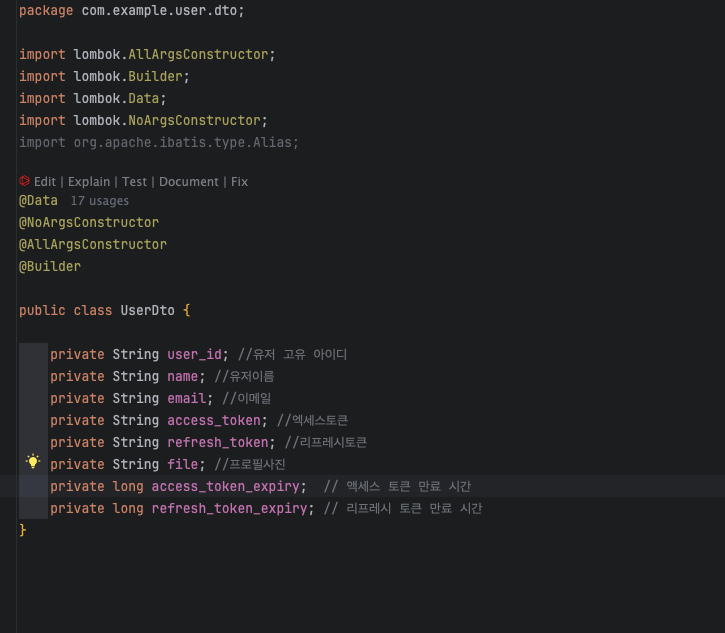Click 'private' keyword on the name line
Image resolution: width=725 pixels, height=633 pixels.
[77, 376]
